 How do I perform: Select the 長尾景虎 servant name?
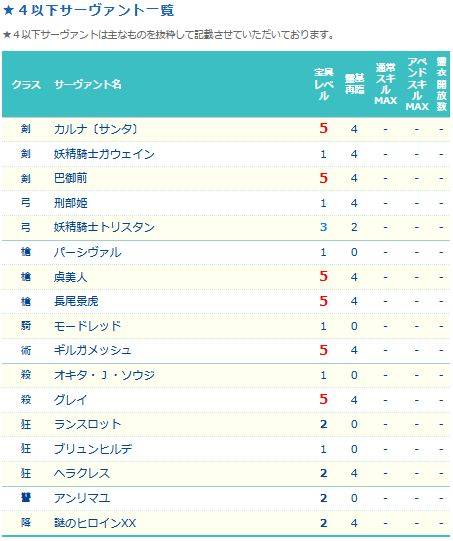tap(76, 301)
